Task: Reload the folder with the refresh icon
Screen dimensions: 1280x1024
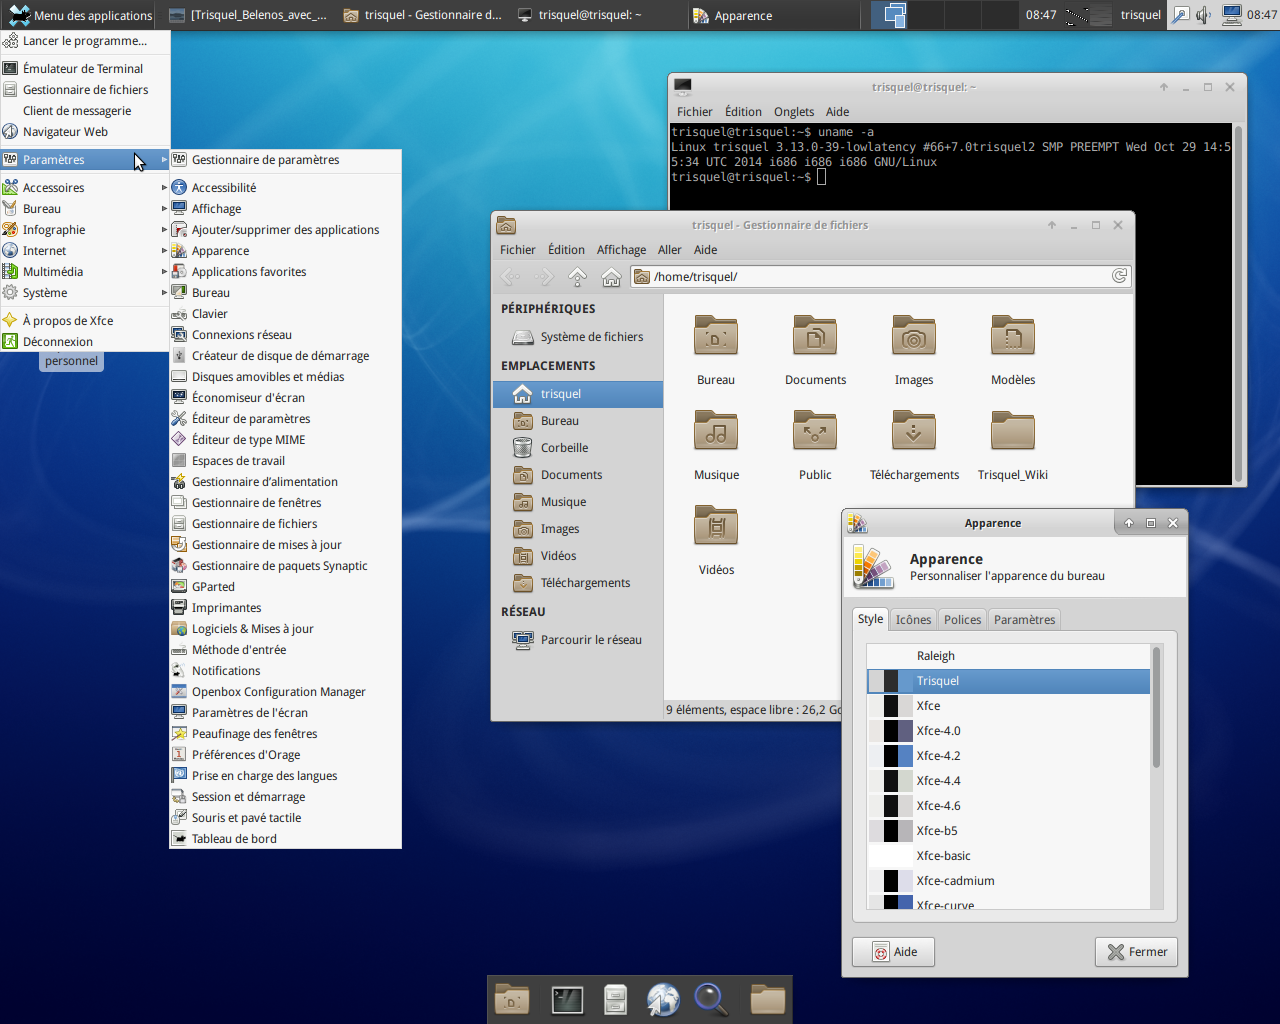Action: 1119,276
